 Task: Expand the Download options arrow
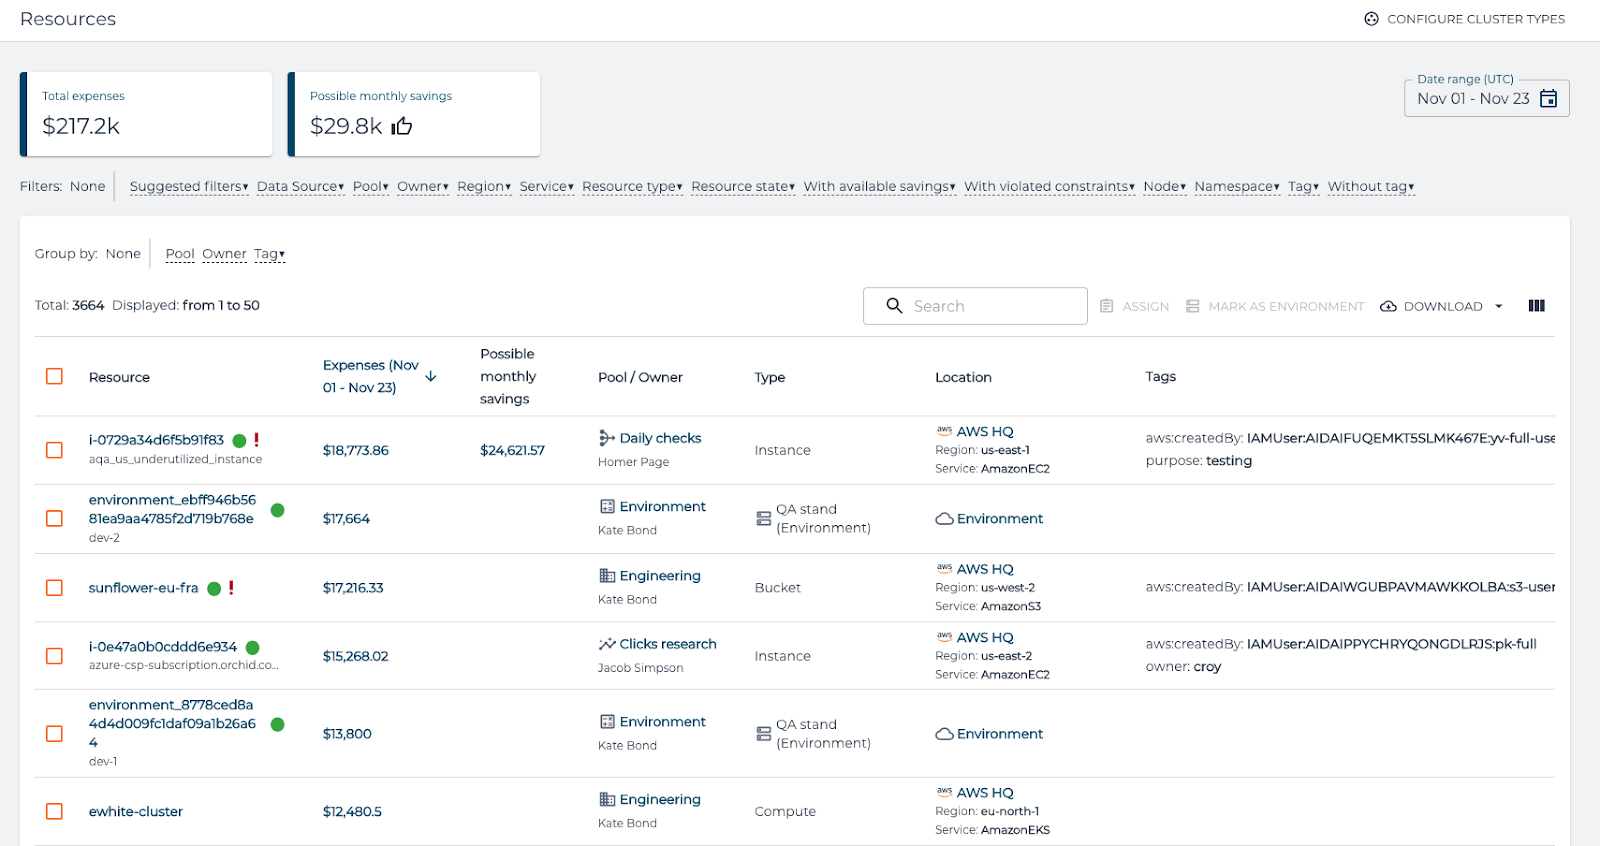click(x=1498, y=307)
